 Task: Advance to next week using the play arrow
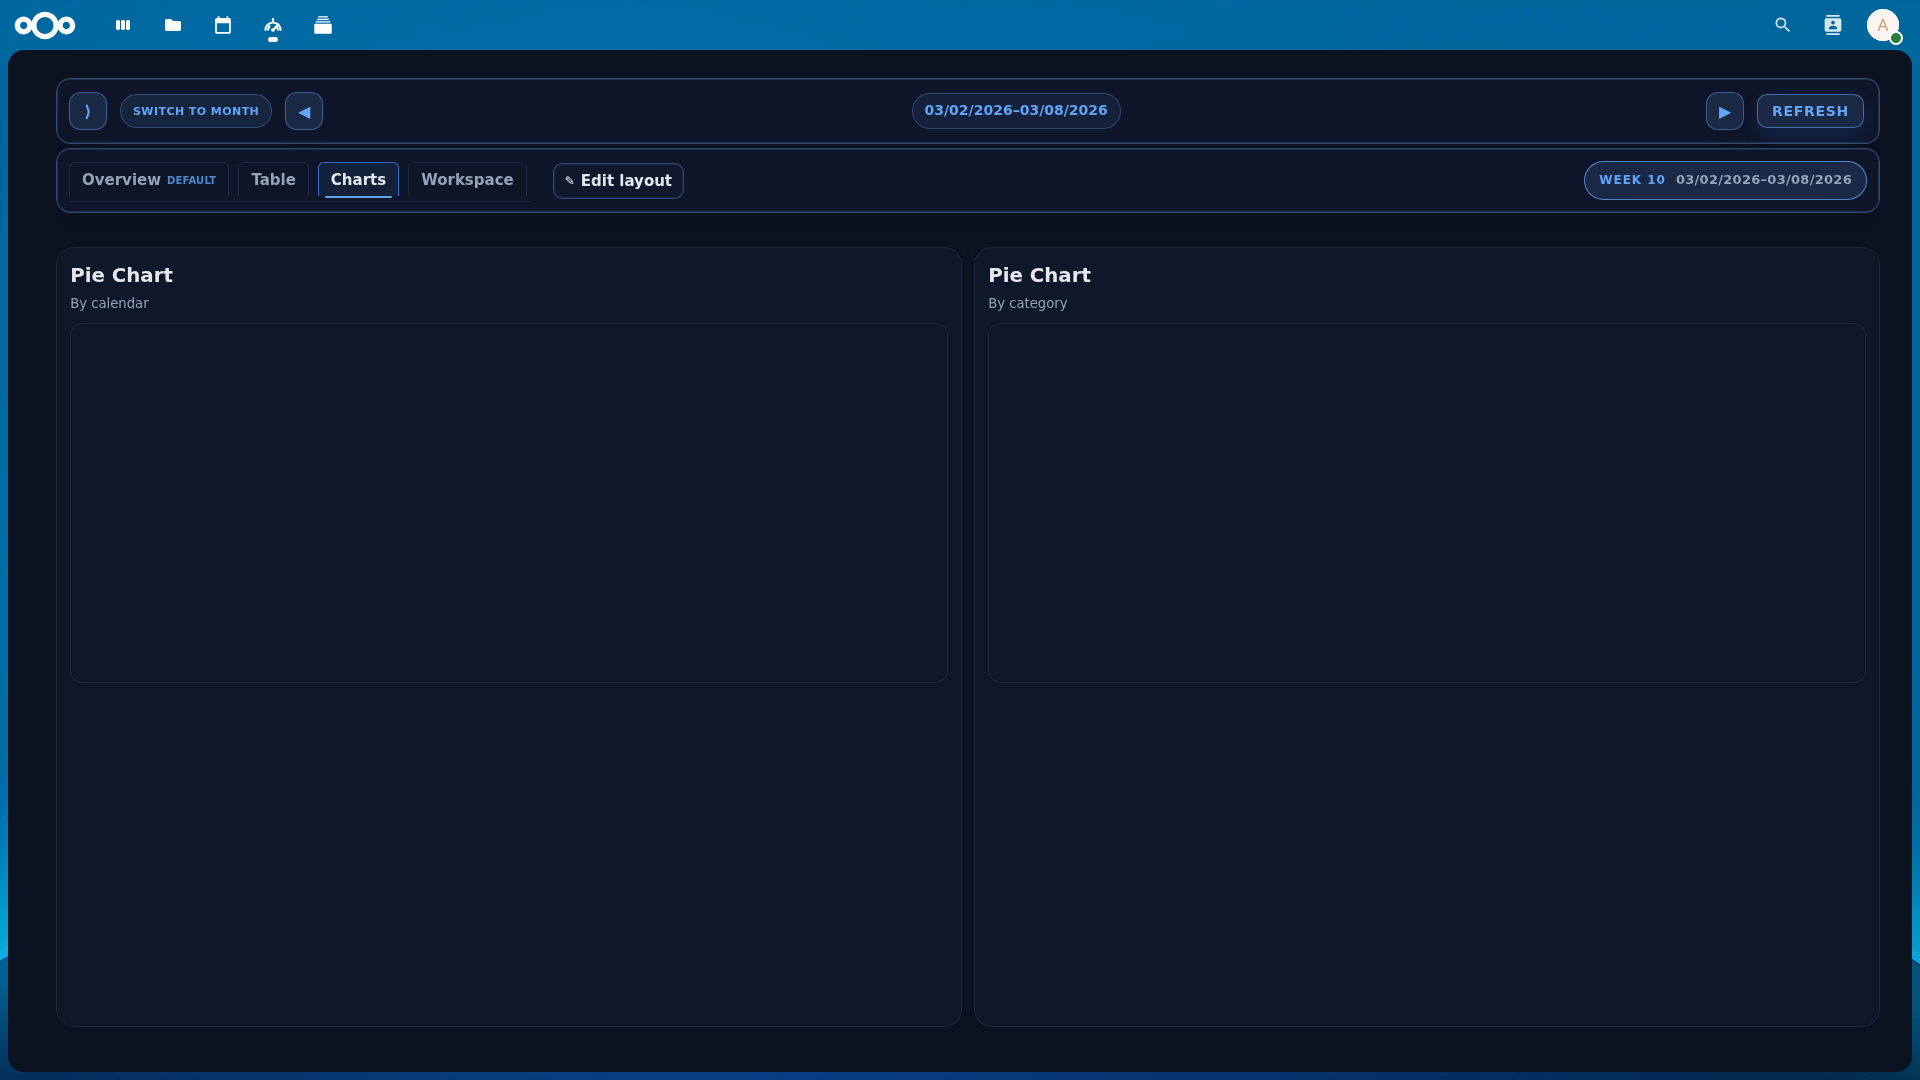1724,110
